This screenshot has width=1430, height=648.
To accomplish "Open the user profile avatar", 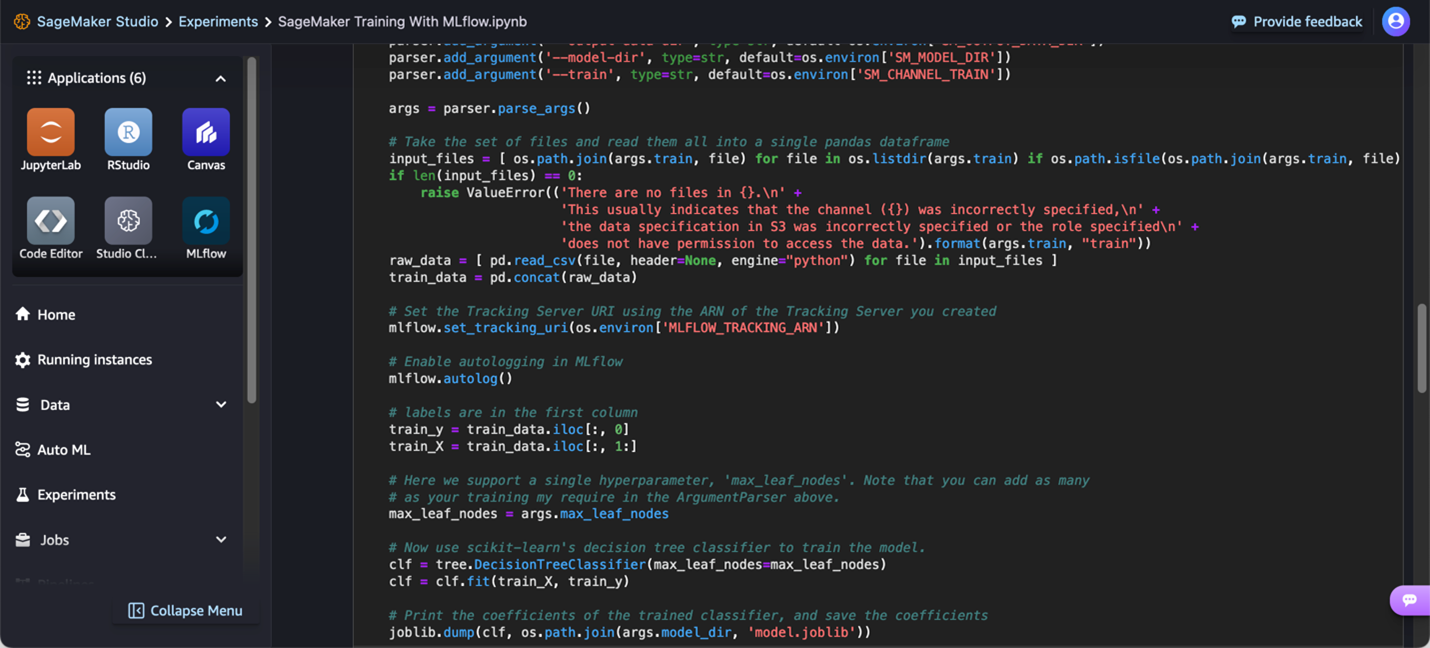I will 1395,21.
